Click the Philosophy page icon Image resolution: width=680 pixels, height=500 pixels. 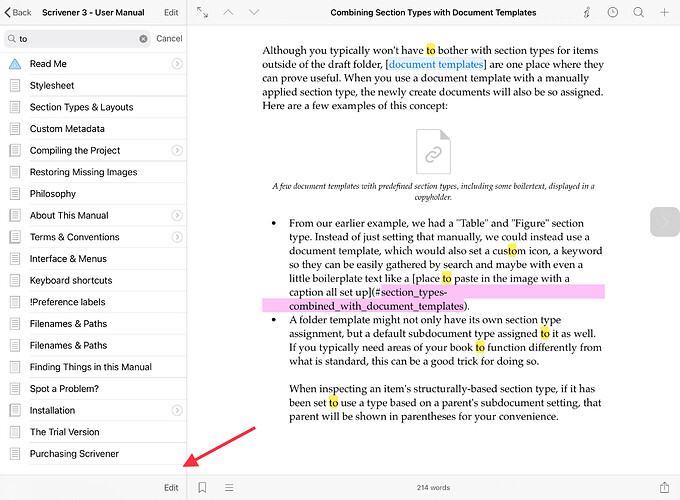pyautogui.click(x=15, y=194)
